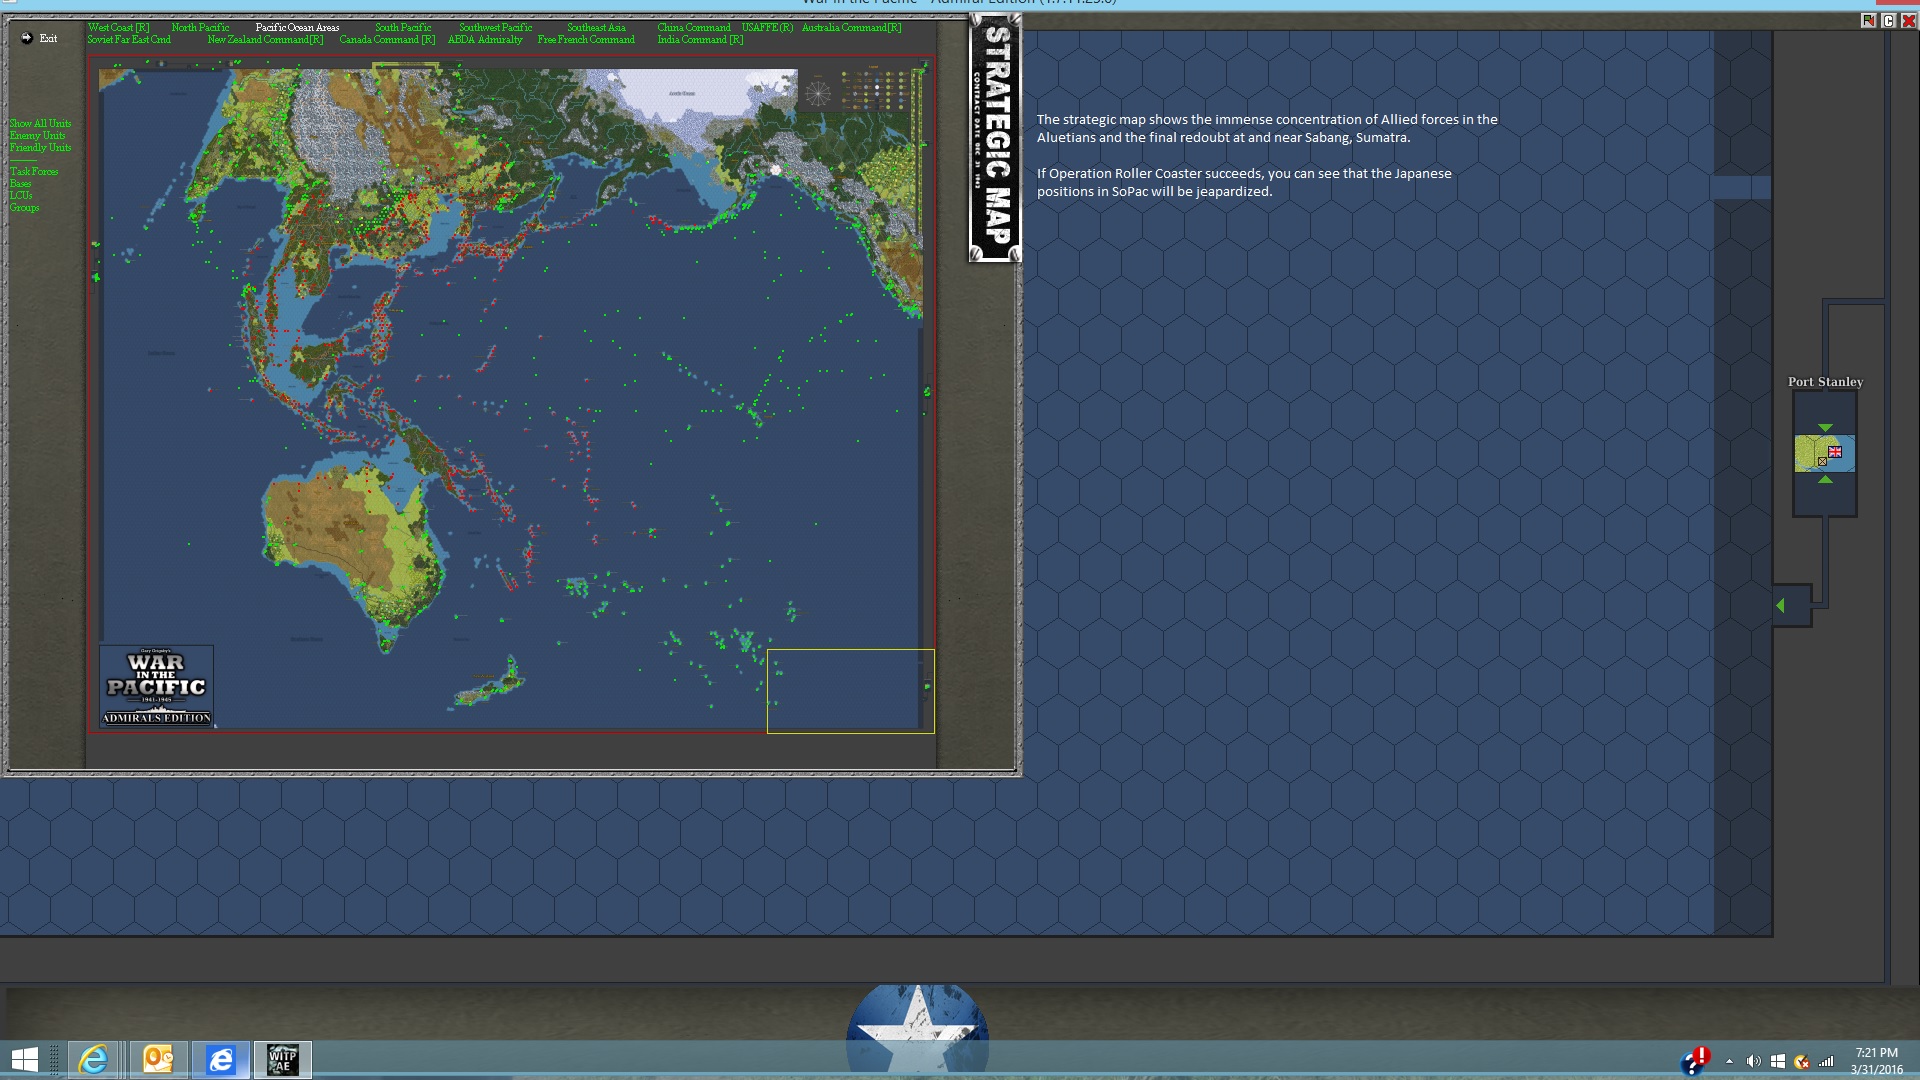The image size is (1920, 1080).
Task: Open the Windows Start button
Action: 25,1060
